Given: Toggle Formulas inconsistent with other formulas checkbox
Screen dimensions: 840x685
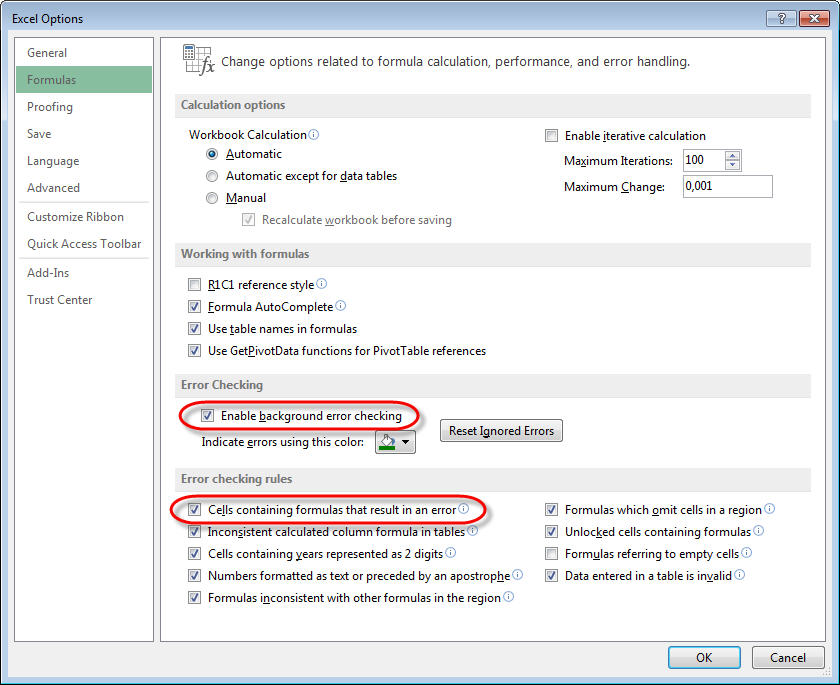Looking at the screenshot, I should click(194, 598).
